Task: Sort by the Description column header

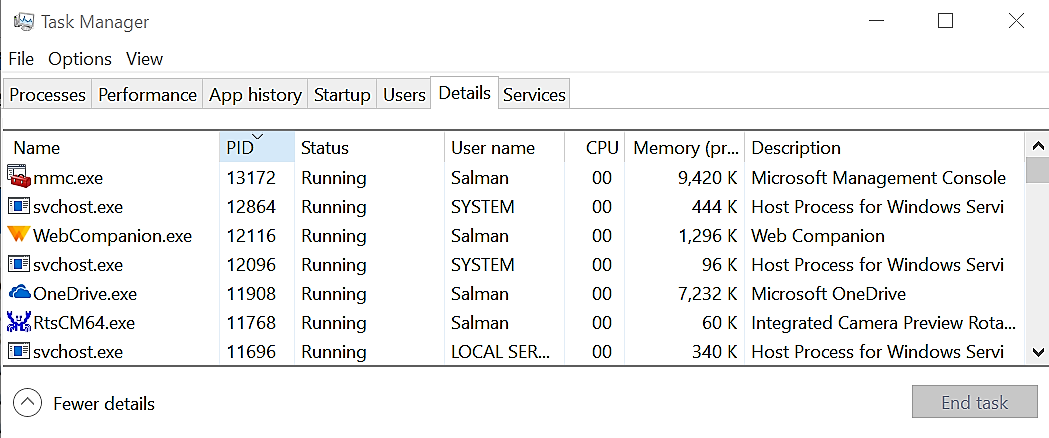Action: click(884, 148)
